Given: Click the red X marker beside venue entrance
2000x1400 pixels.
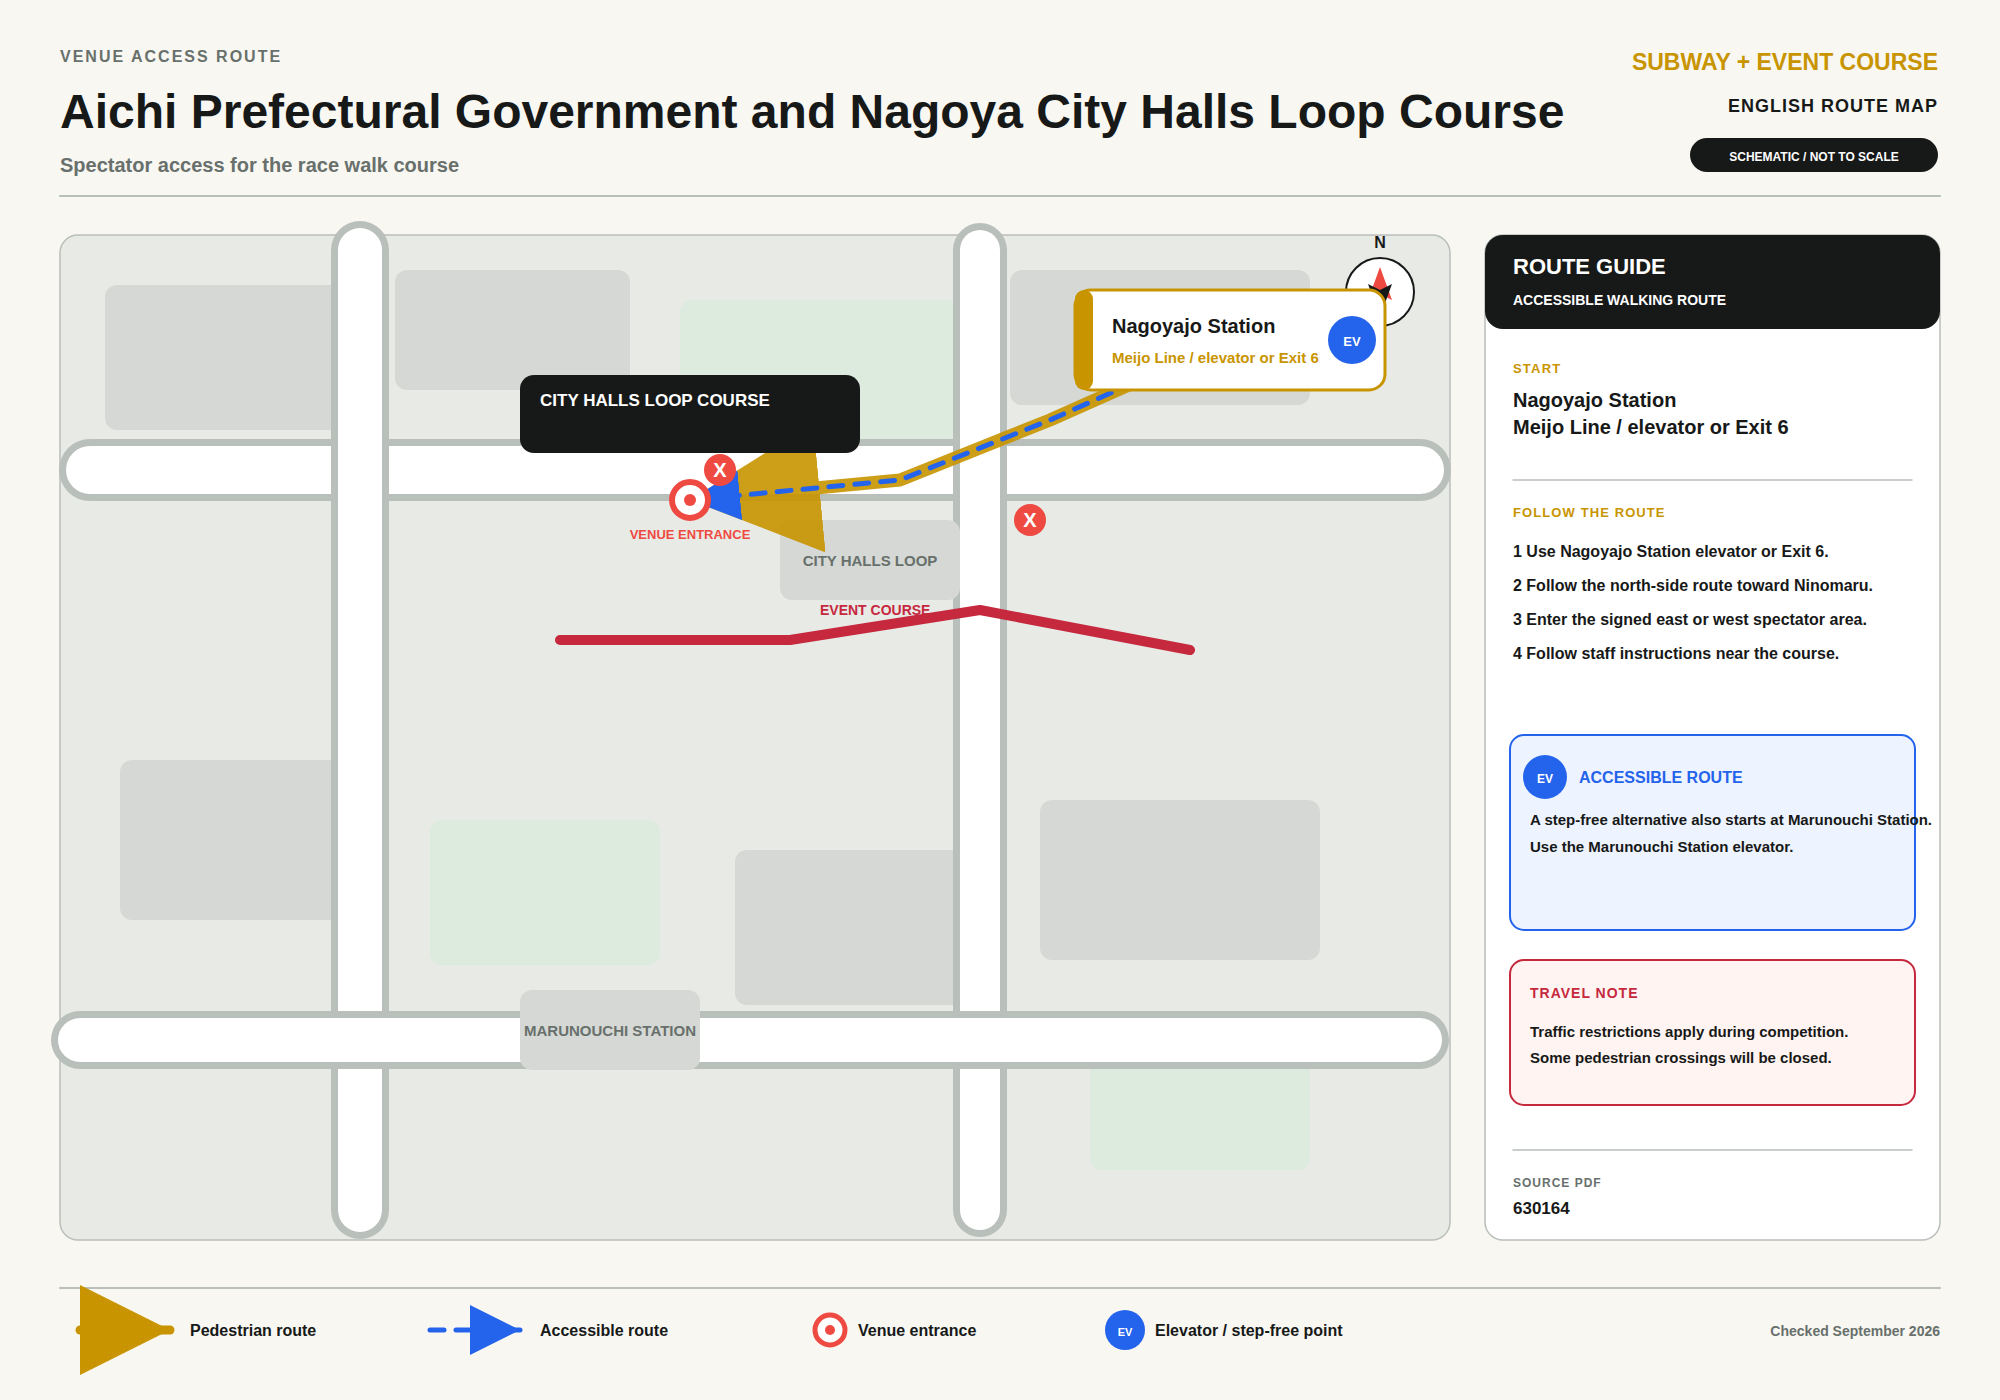Looking at the screenshot, I should tap(720, 470).
